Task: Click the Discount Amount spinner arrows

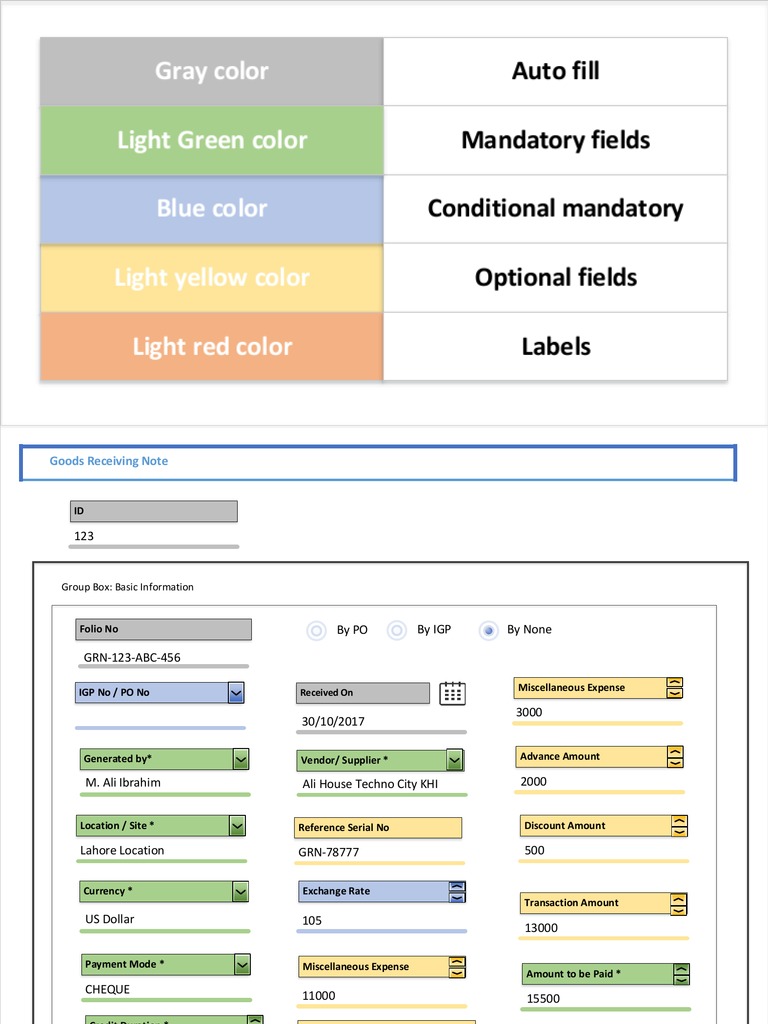Action: click(x=680, y=826)
